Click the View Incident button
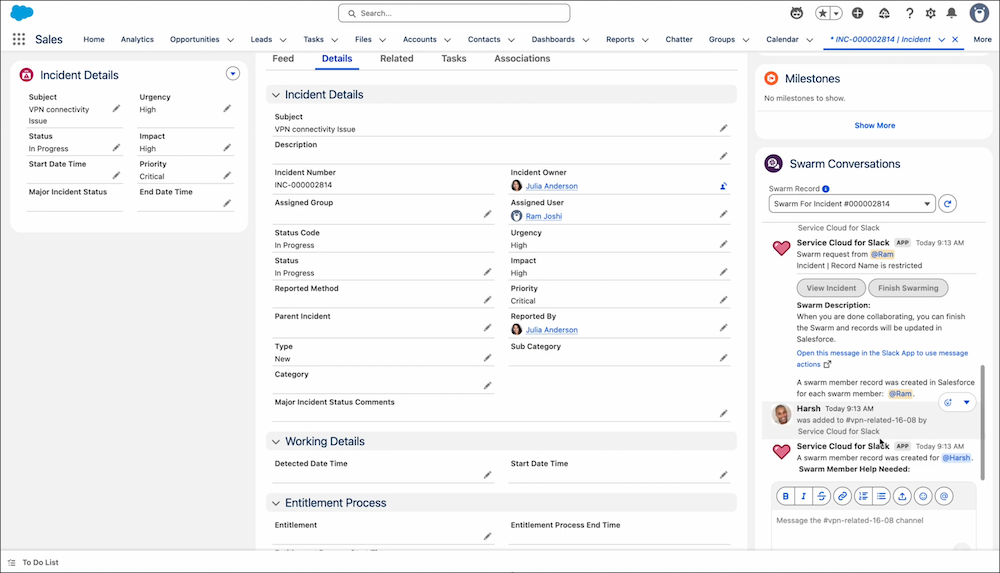The width and height of the screenshot is (1000, 573). (x=831, y=288)
